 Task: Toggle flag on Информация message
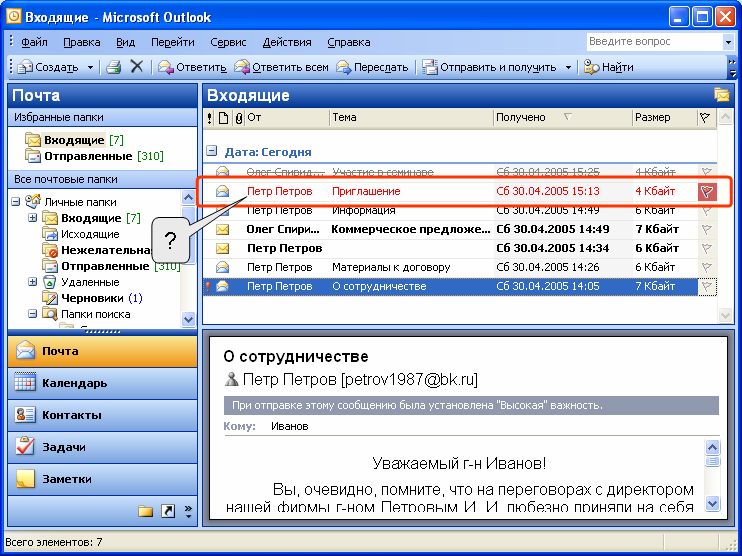[x=707, y=211]
